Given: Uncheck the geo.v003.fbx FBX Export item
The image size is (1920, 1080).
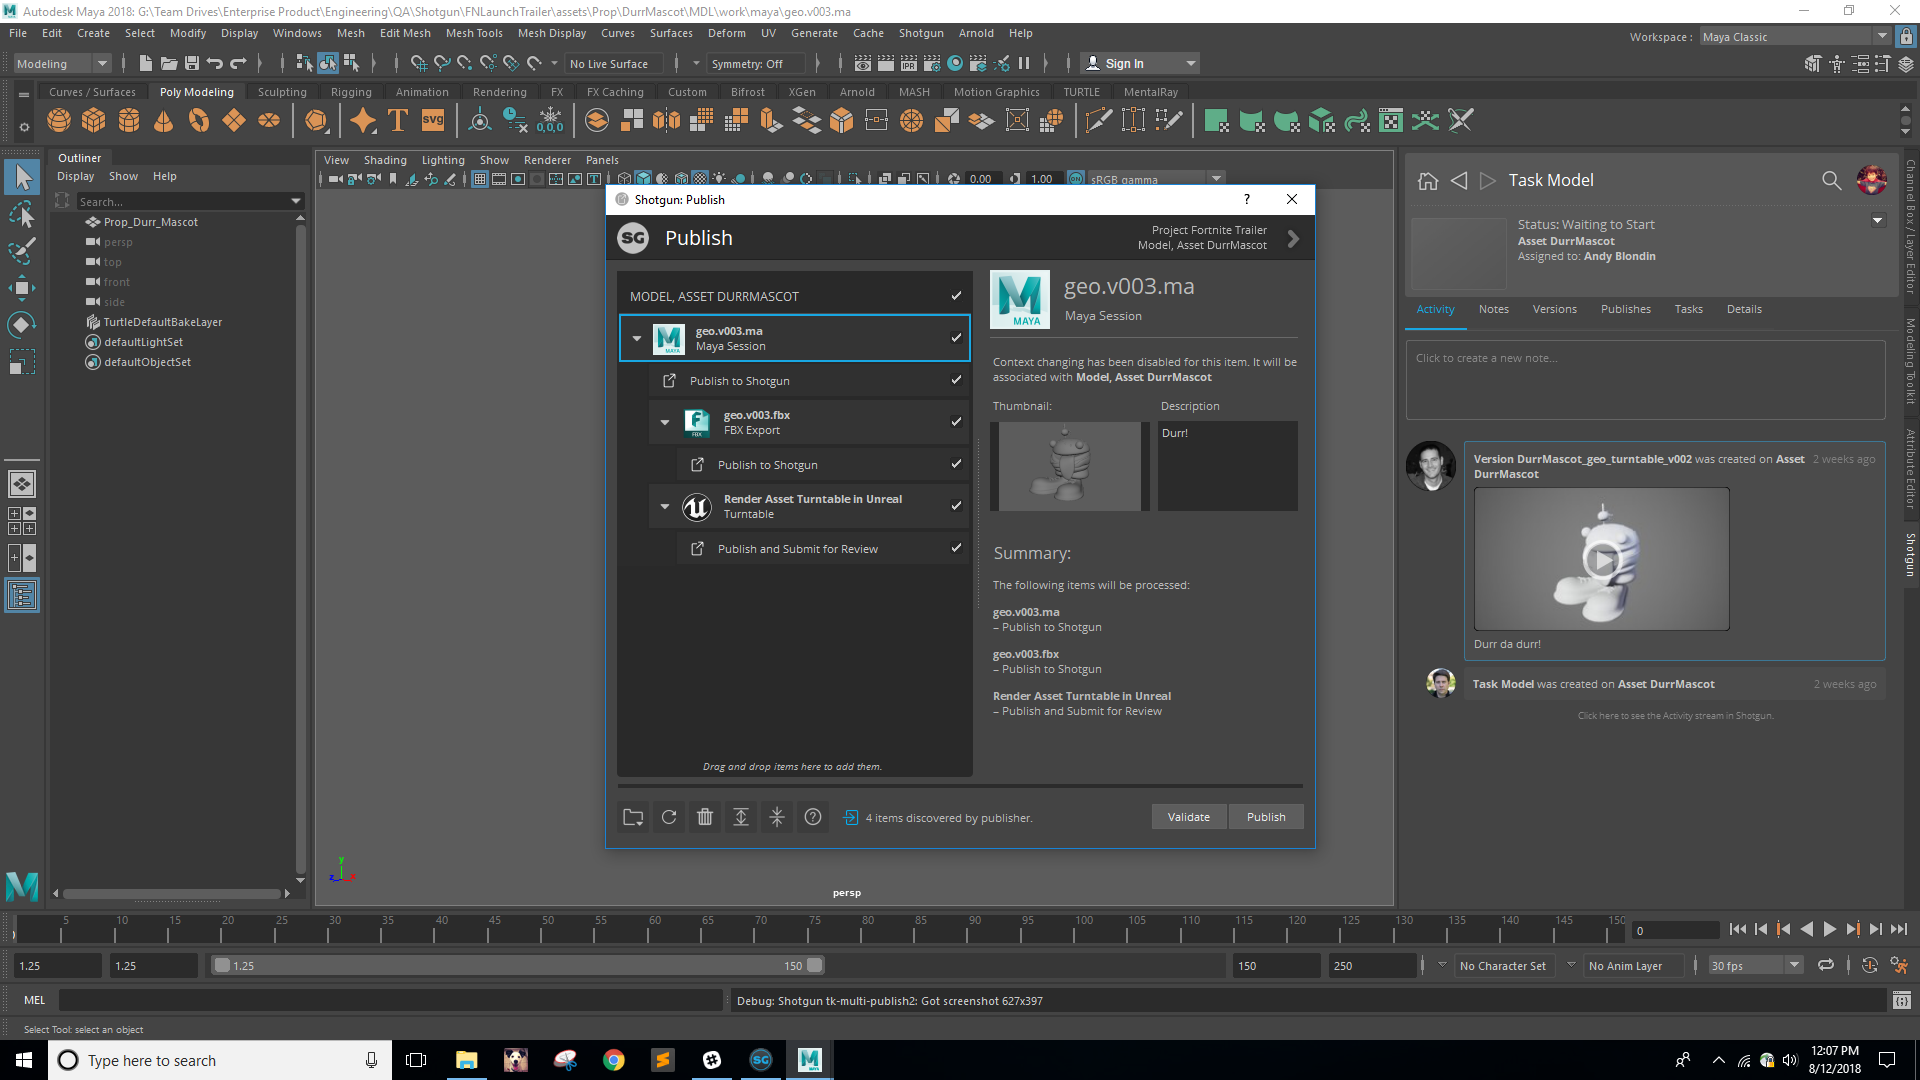Looking at the screenshot, I should pos(956,421).
